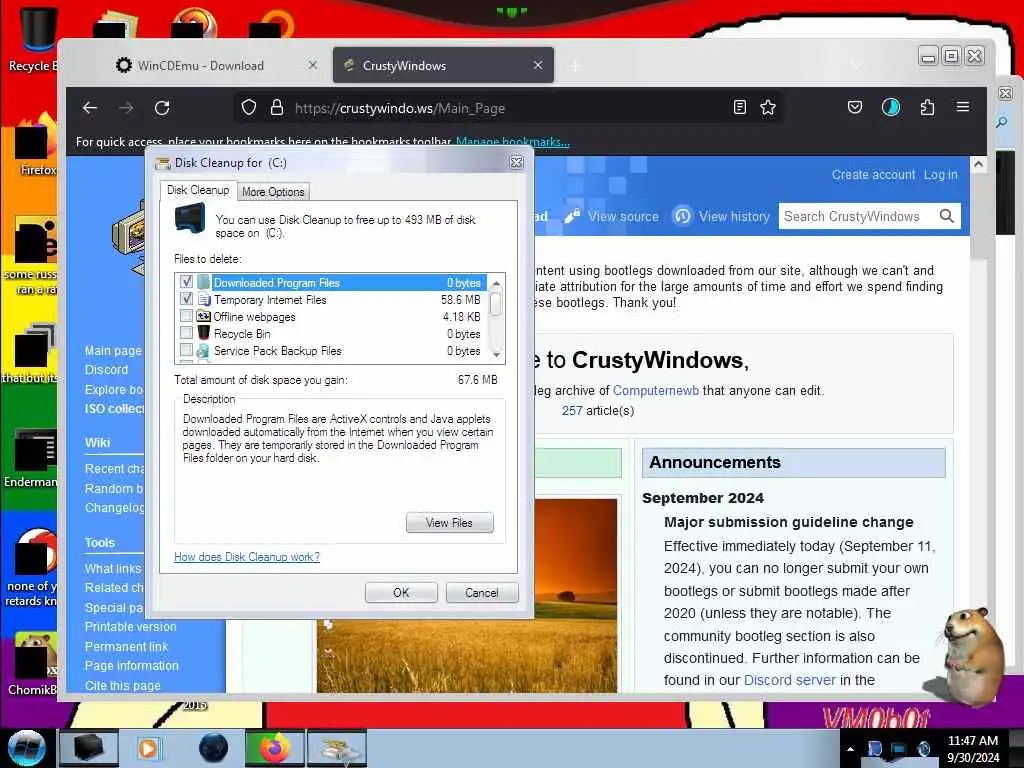Click the View Files button
The width and height of the screenshot is (1024, 768).
pos(449,522)
